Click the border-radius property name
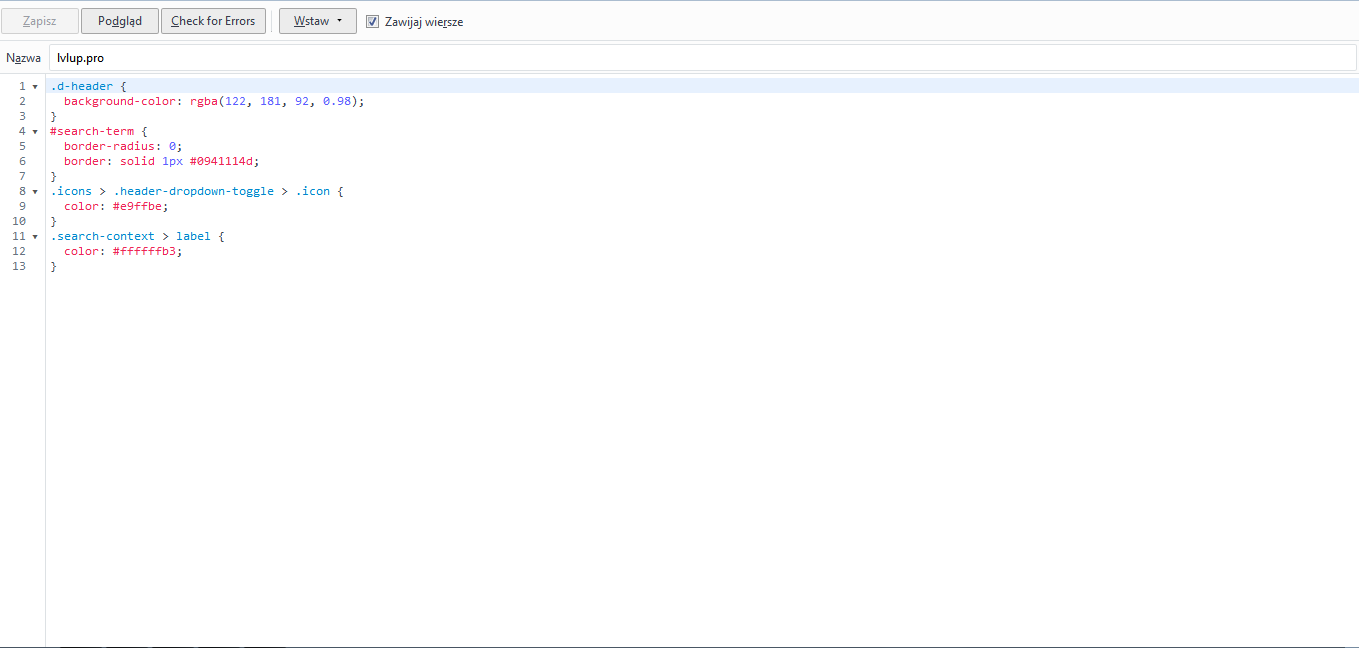Screen dimensions: 1359x648 (109, 146)
